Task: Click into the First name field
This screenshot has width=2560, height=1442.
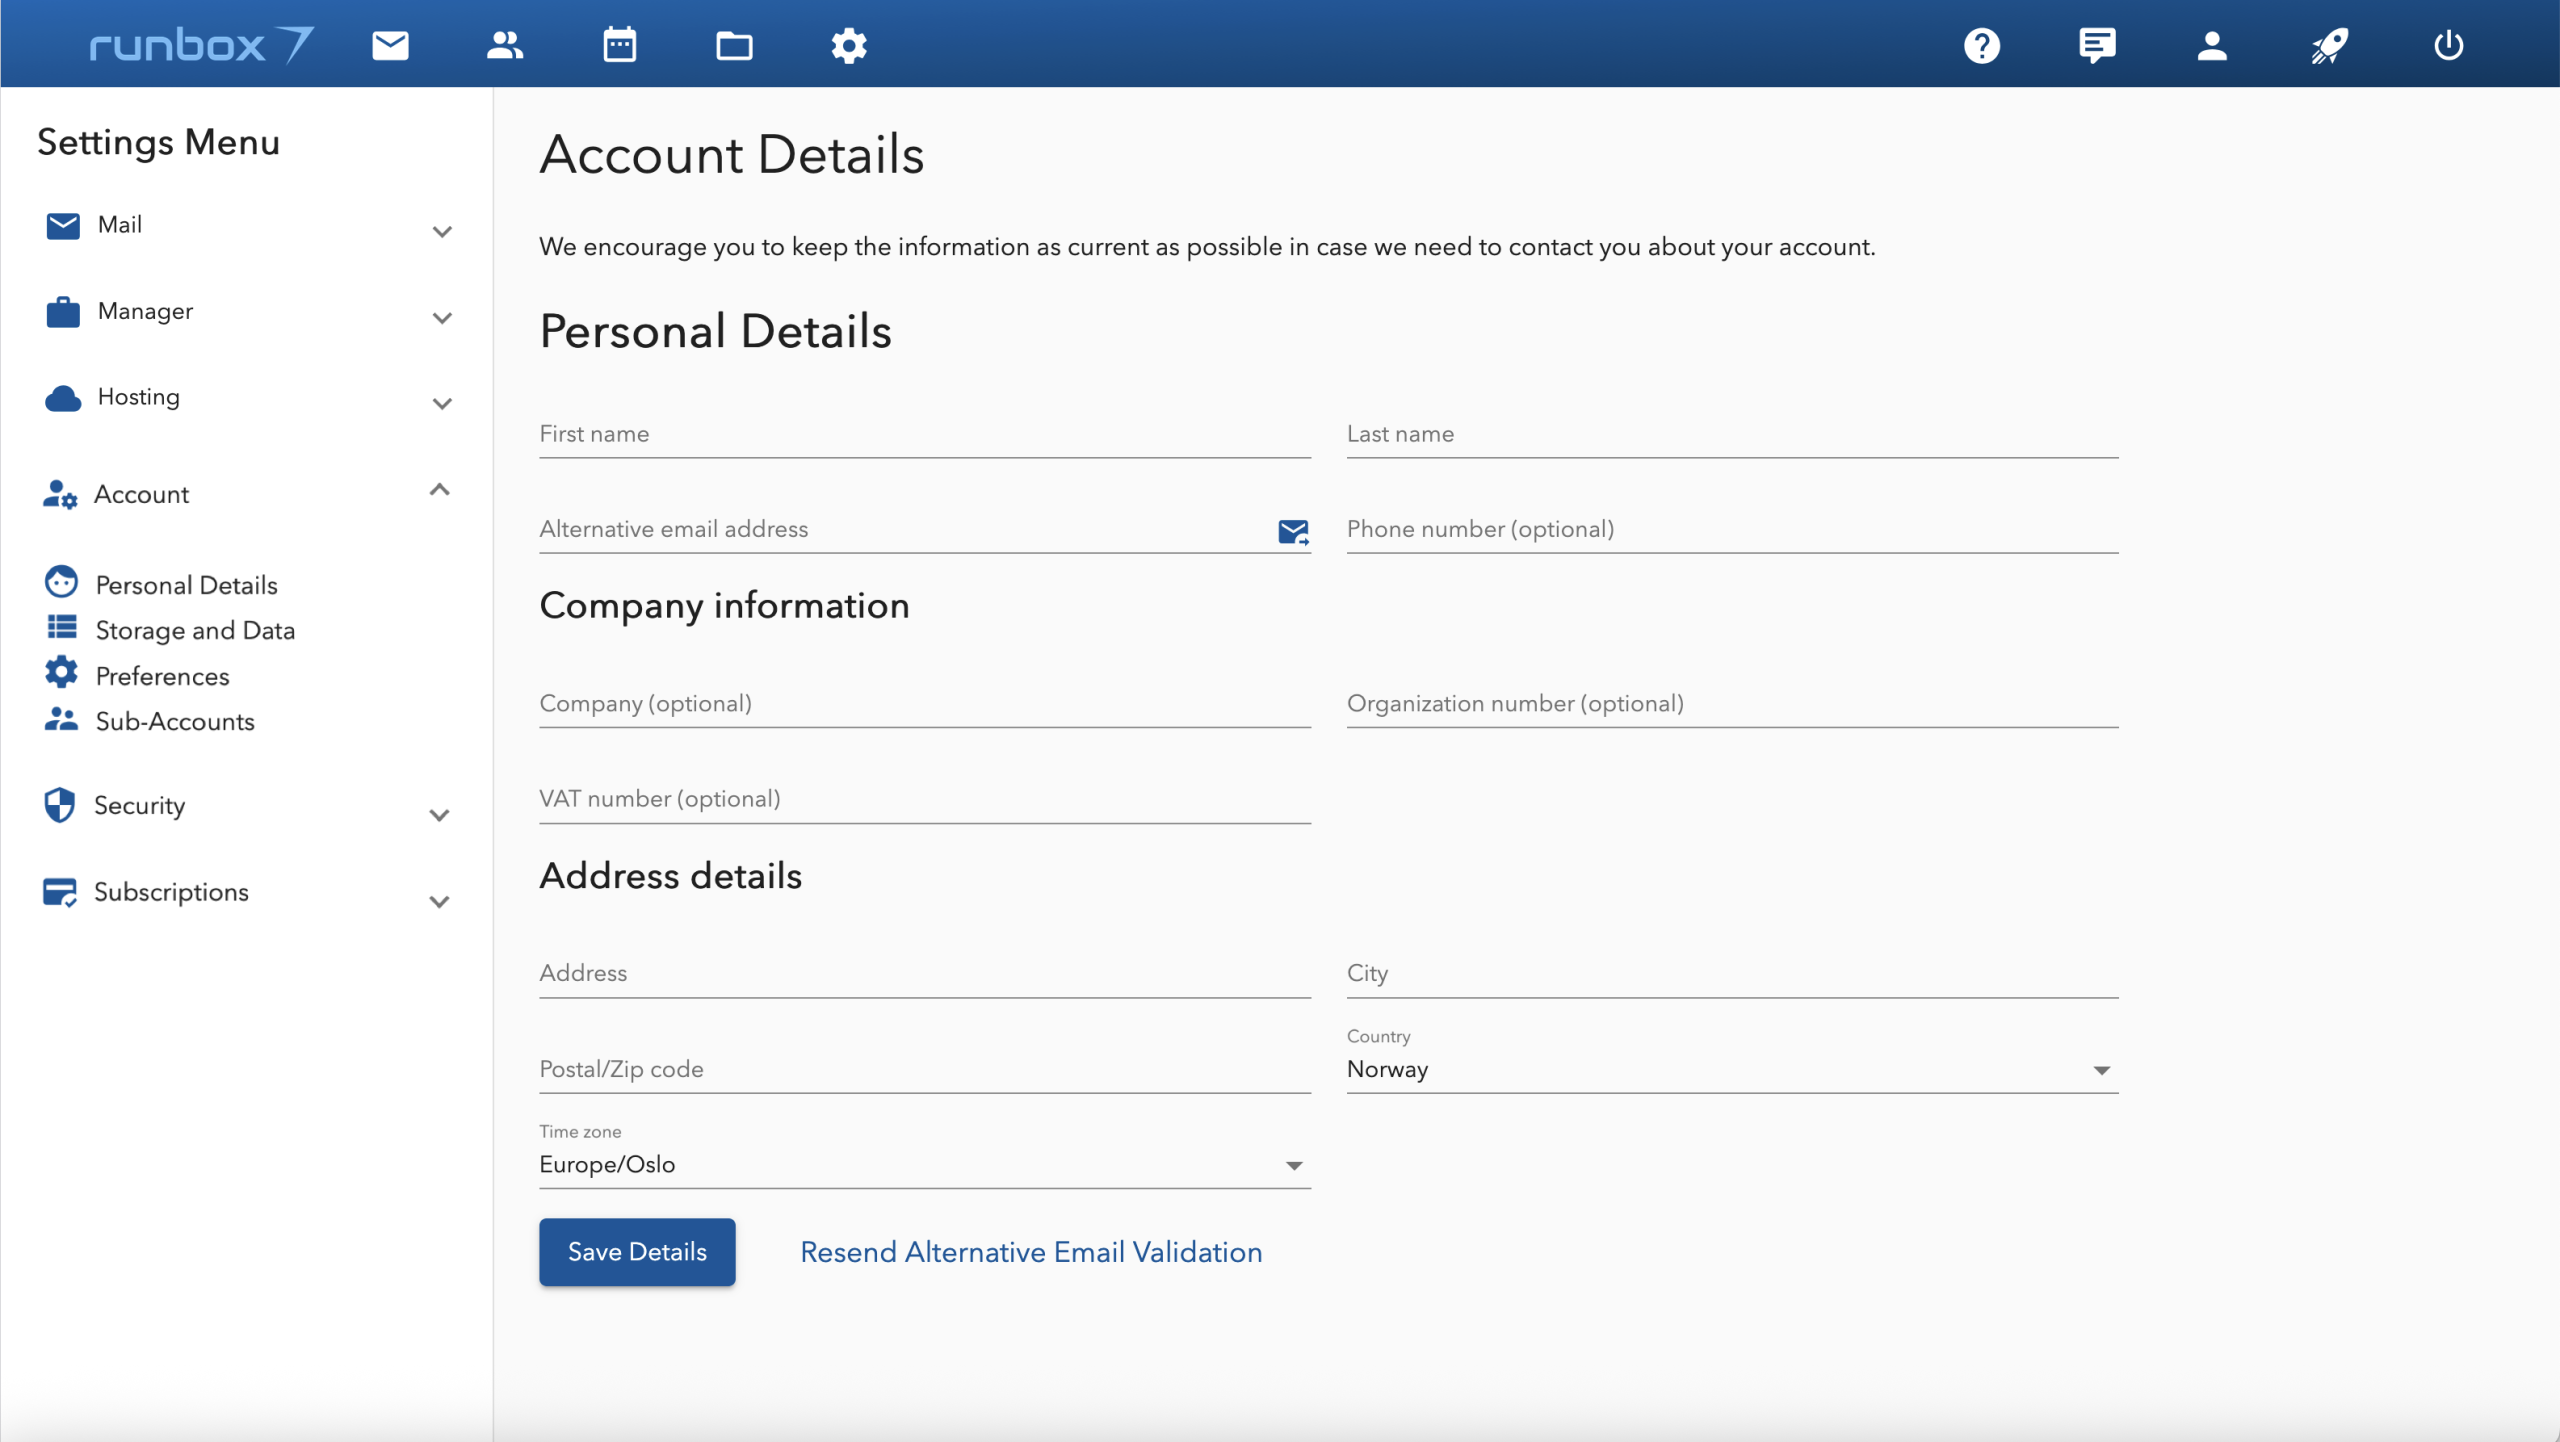Action: [x=924, y=435]
